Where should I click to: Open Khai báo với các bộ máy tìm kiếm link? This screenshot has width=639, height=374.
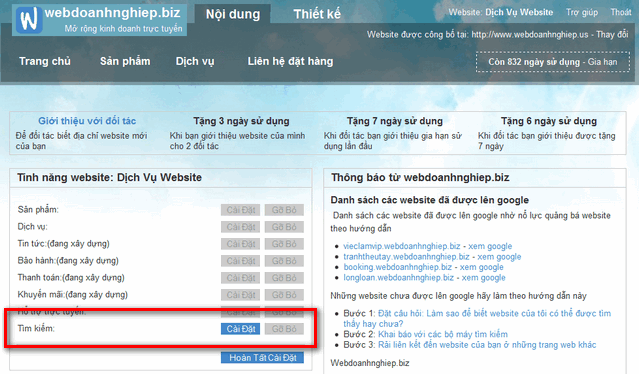(443, 334)
